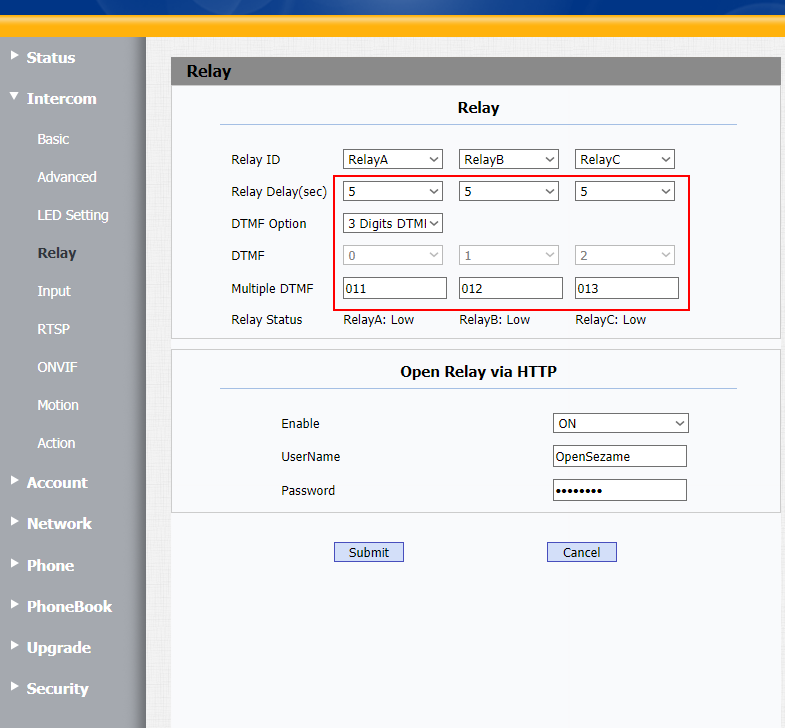Open the Basic intercom page

coord(53,139)
